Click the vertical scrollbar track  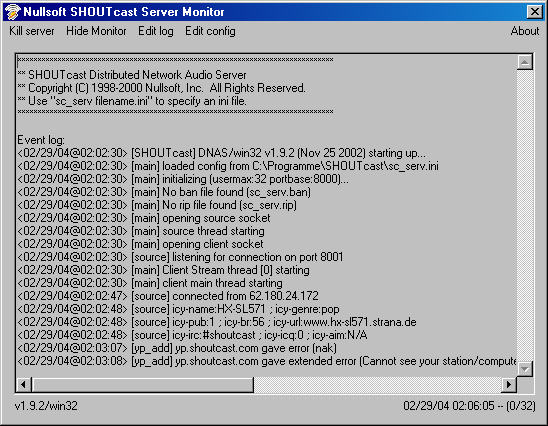tap(525, 215)
